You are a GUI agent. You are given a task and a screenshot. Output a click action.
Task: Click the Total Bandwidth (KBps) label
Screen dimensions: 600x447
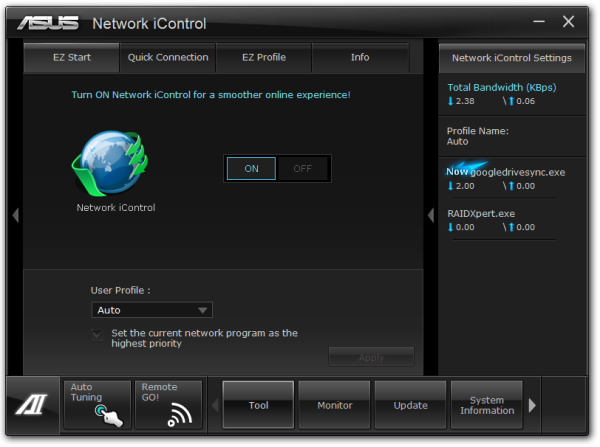(x=502, y=88)
